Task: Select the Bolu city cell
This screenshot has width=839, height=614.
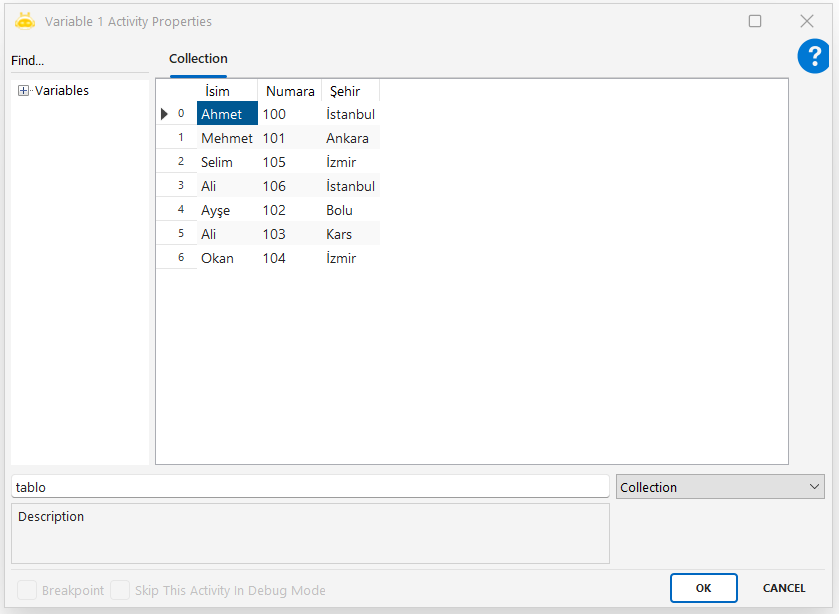Action: click(349, 210)
